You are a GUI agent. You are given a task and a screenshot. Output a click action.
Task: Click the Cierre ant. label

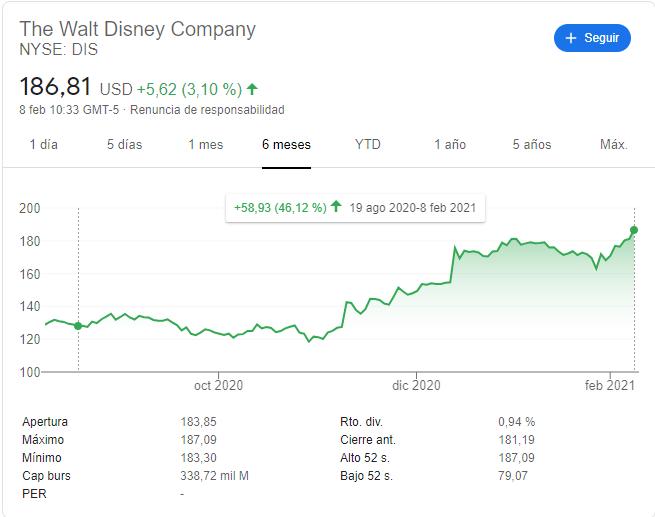coord(368,440)
